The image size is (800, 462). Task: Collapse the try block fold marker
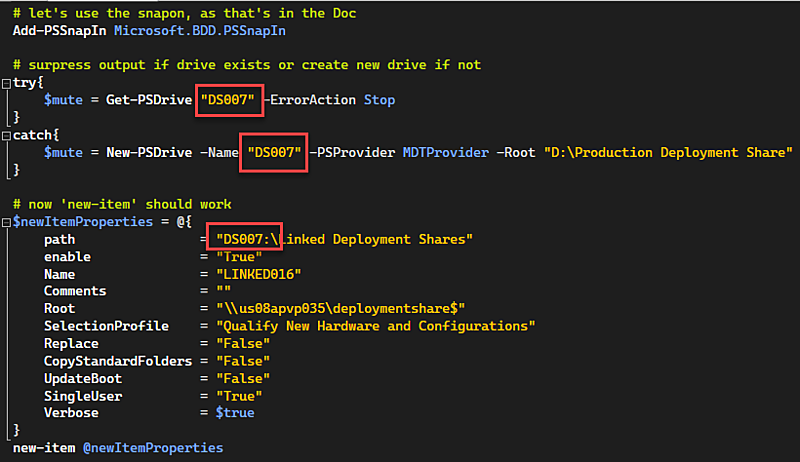pyautogui.click(x=6, y=84)
